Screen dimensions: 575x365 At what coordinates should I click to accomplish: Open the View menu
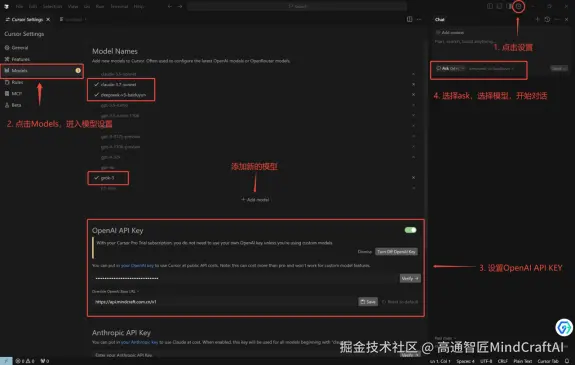click(73, 6)
